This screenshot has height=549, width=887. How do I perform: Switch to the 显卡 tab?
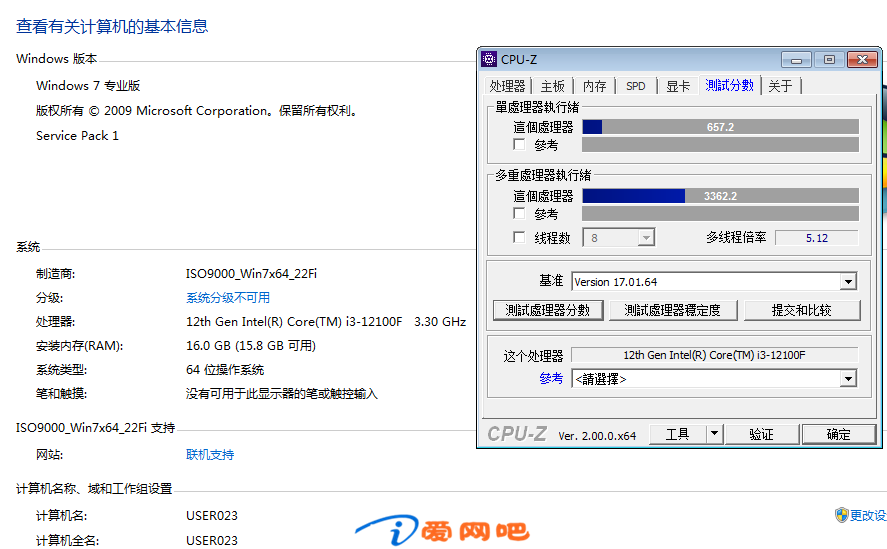pyautogui.click(x=678, y=86)
